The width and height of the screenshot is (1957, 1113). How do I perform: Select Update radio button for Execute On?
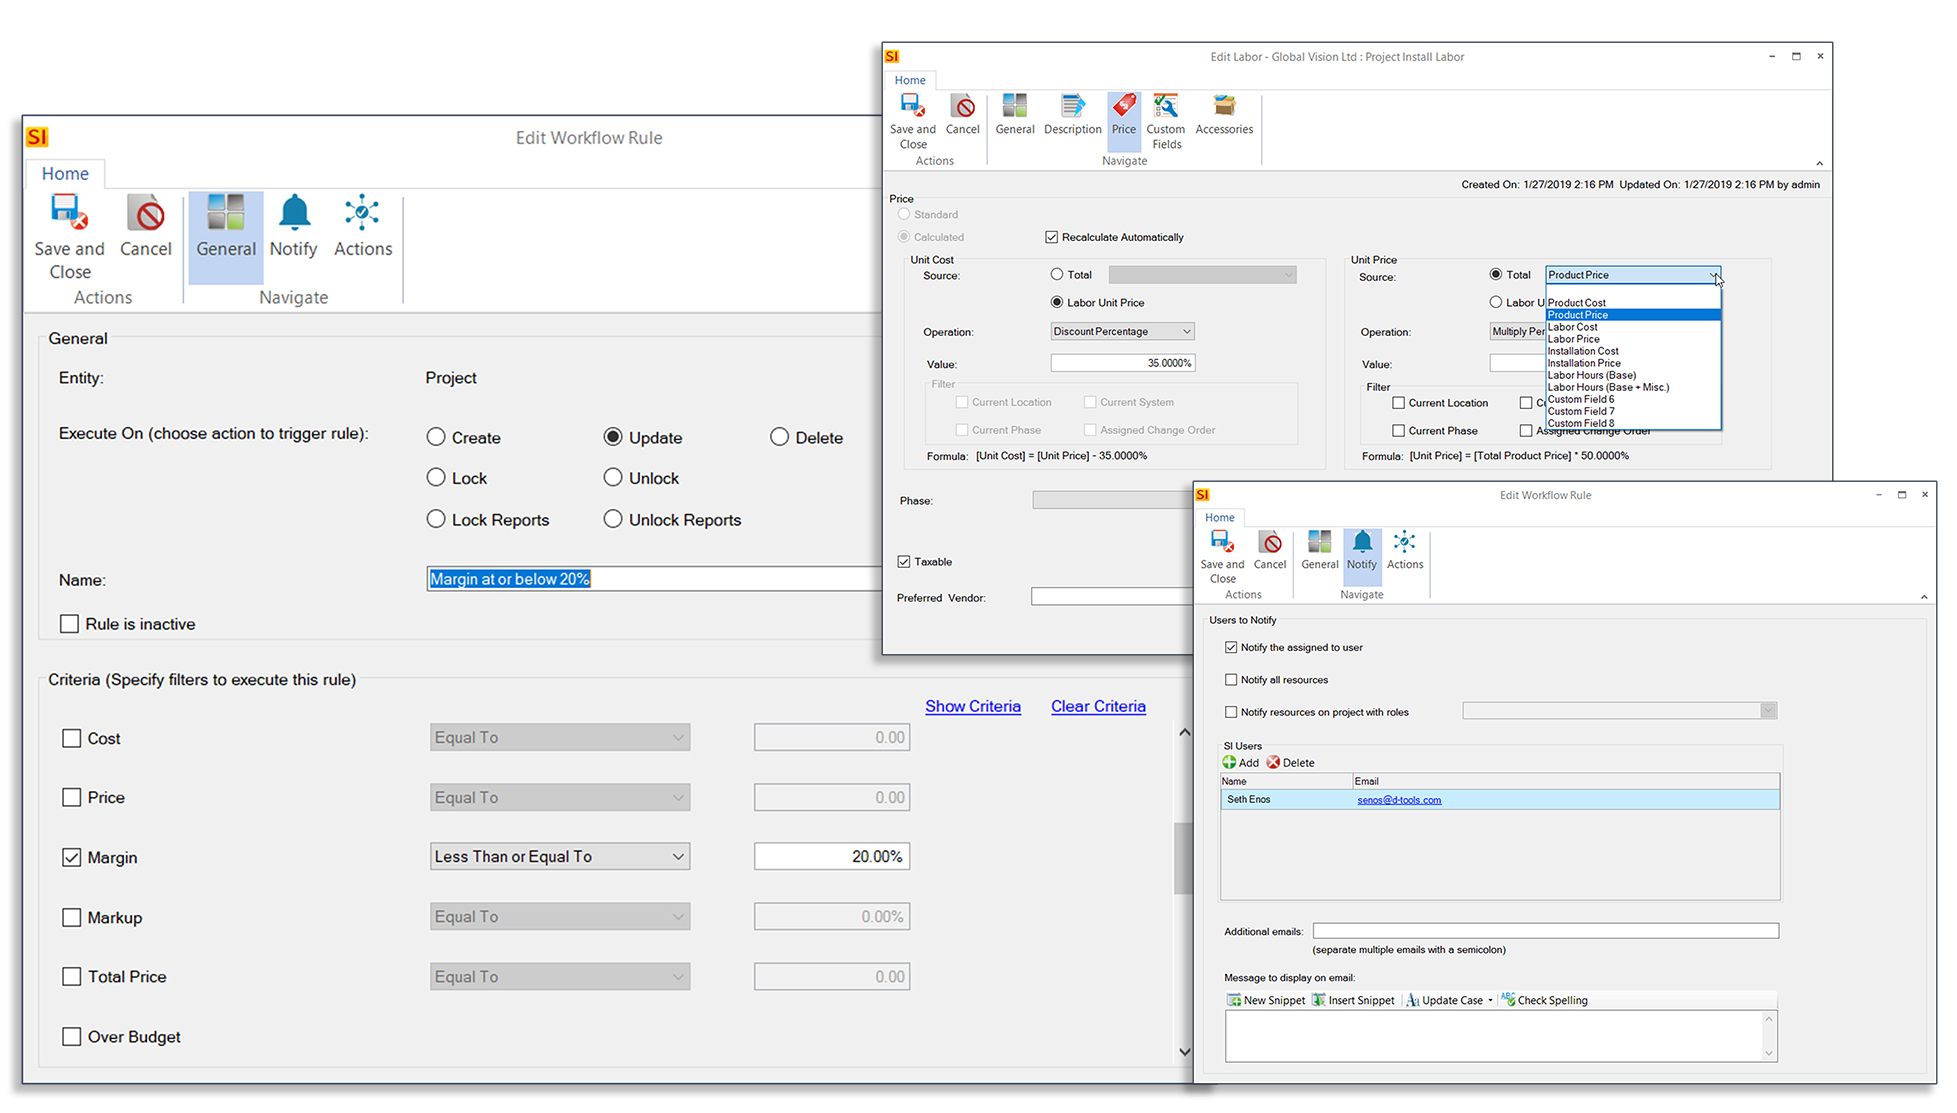[613, 437]
